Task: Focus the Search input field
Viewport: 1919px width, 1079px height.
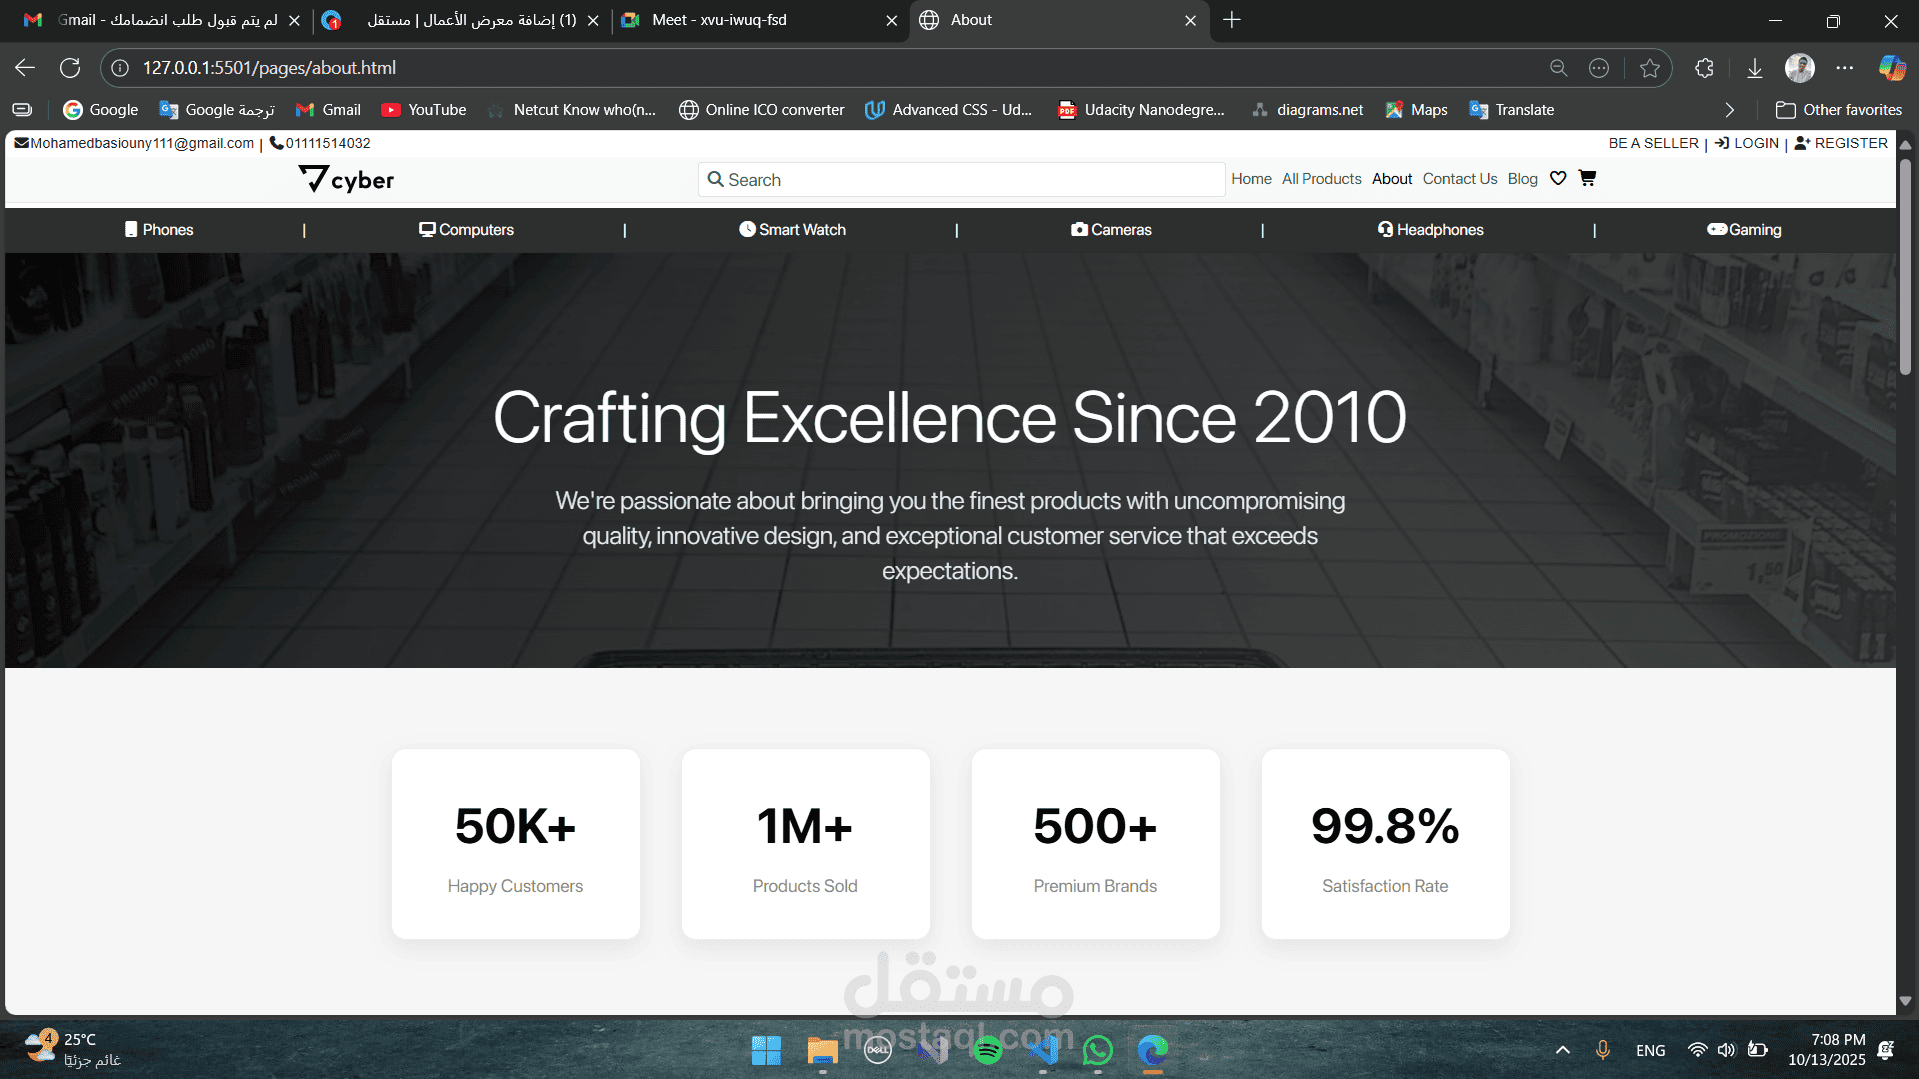Action: point(962,180)
